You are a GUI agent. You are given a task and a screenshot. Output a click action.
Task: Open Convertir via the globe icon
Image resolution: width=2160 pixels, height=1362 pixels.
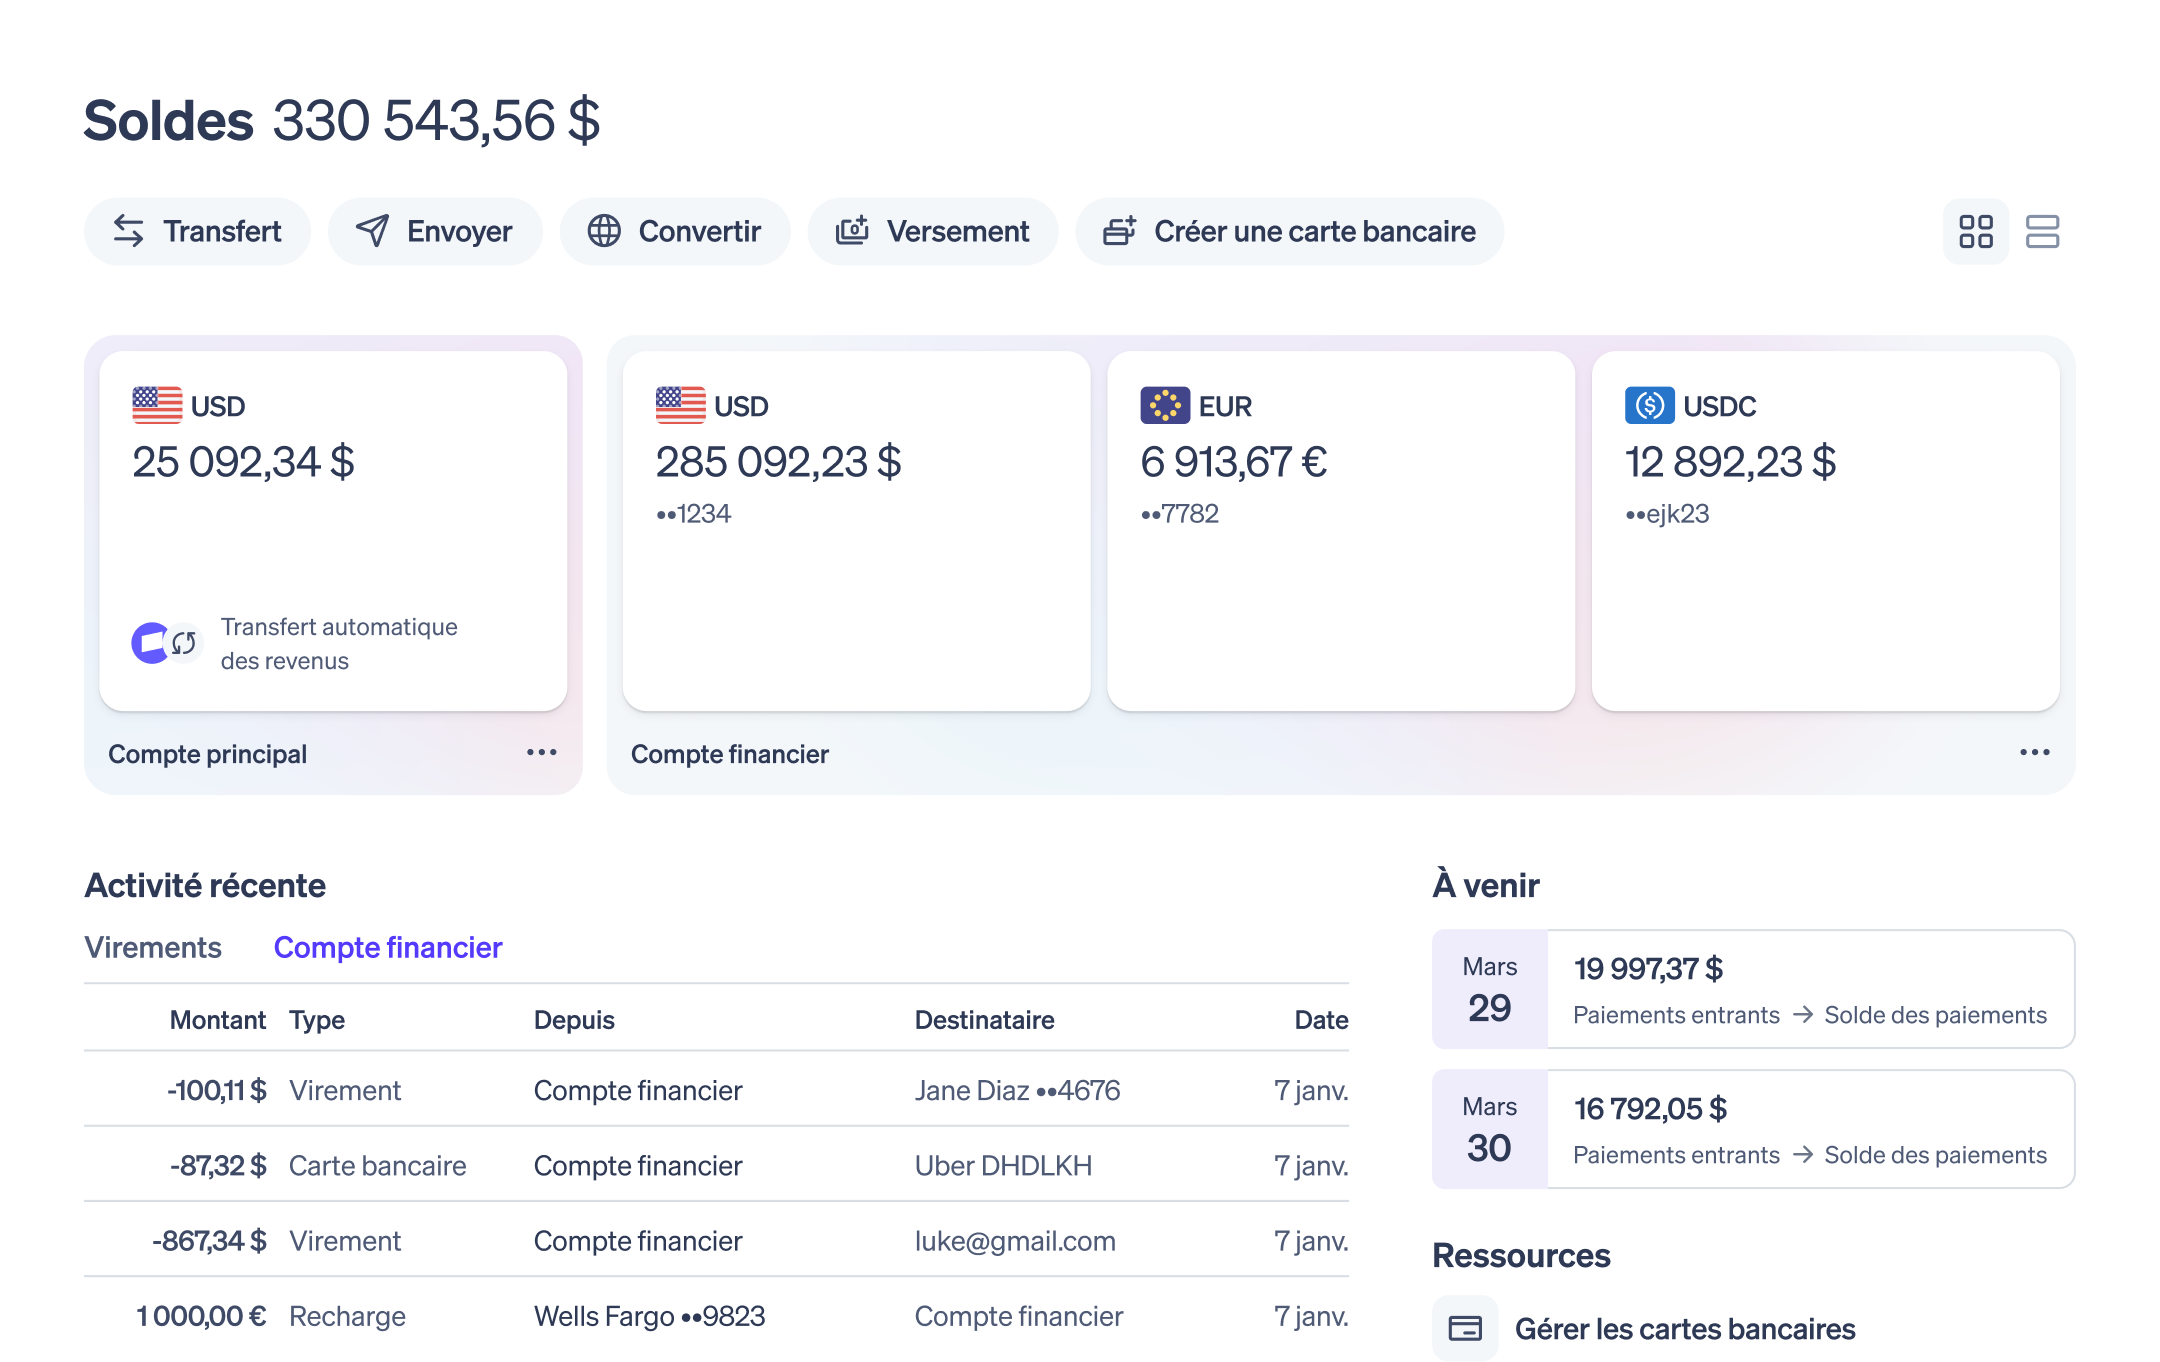tap(604, 231)
